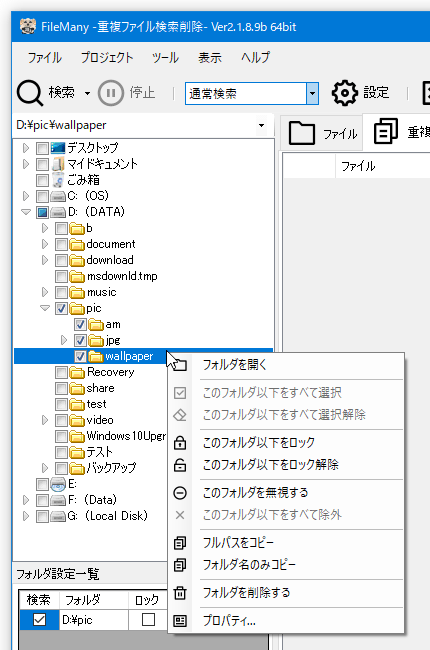Click the properties card icon

pyautogui.click(x=180, y=621)
